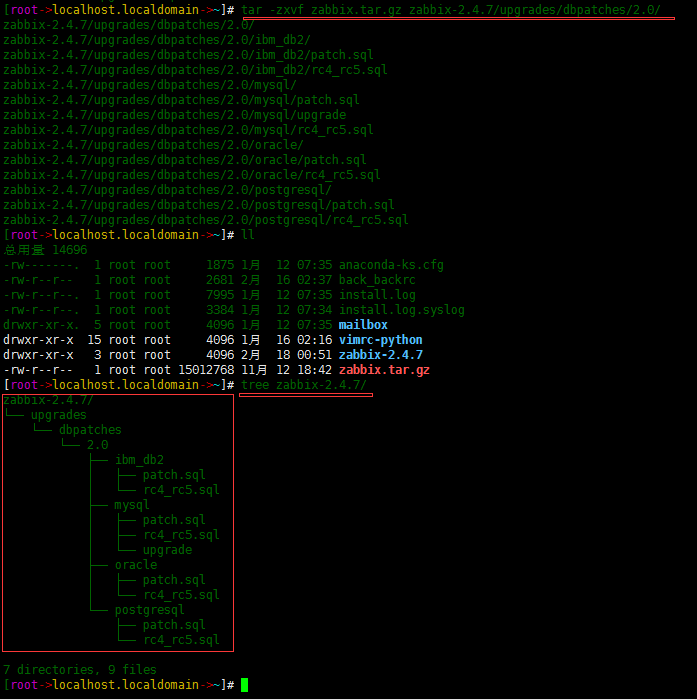697x700 pixels.
Task: Click output line ending in oracle/rc4_rc5.sql
Action: point(192,175)
